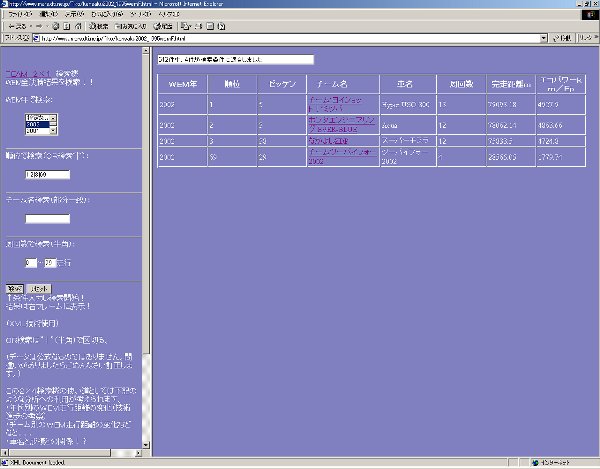Click the Internet zone status bar icon
The image size is (600, 469).
point(536,463)
